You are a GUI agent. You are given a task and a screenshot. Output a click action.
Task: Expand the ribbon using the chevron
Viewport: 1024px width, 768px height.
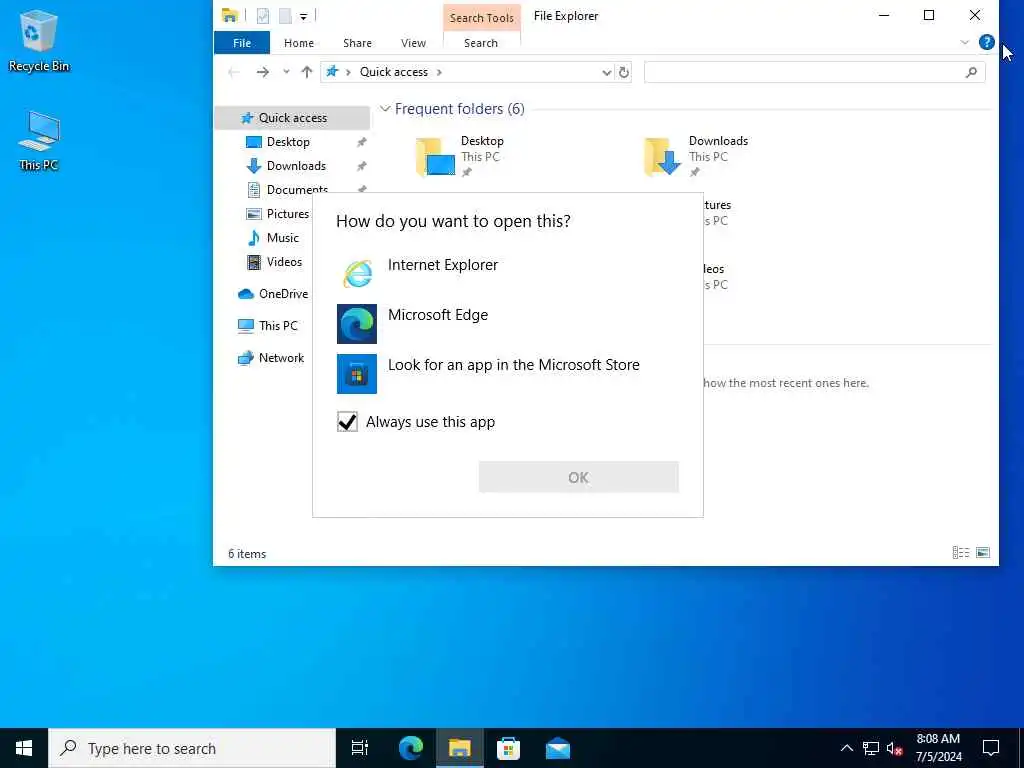coord(965,42)
